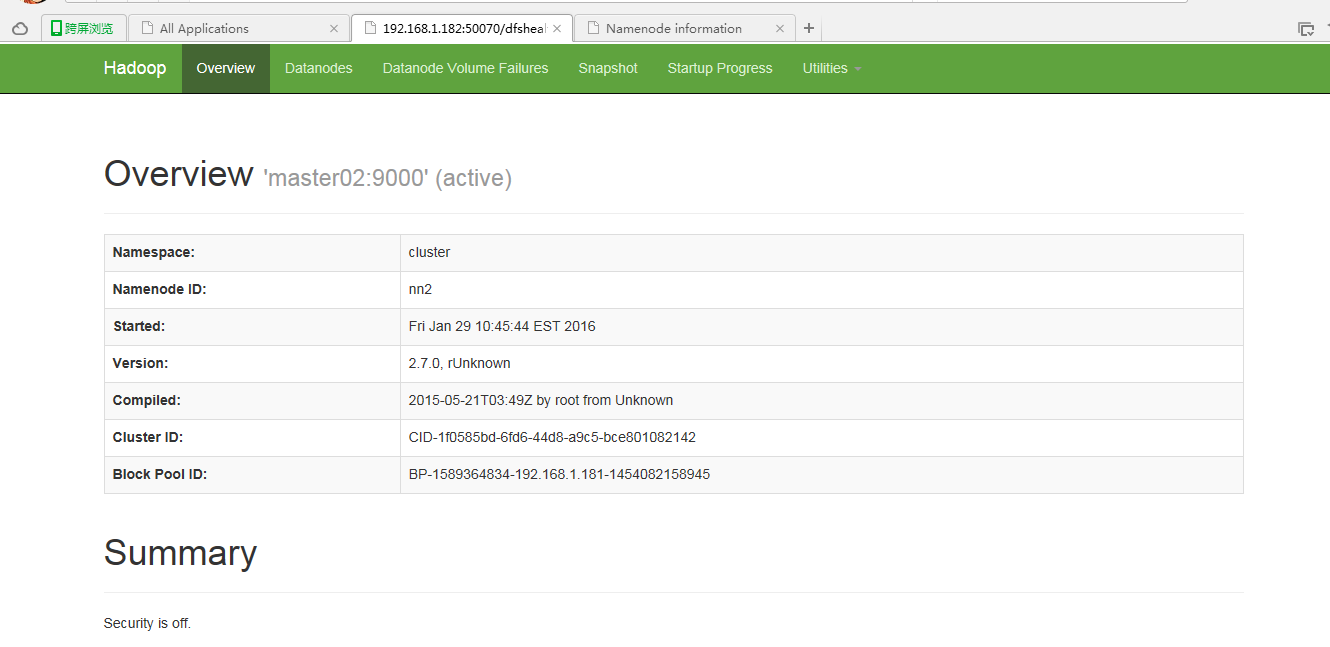This screenshot has width=1330, height=647.
Task: Click the page icon on the 192.168.1.182 tab
Action: tap(369, 28)
